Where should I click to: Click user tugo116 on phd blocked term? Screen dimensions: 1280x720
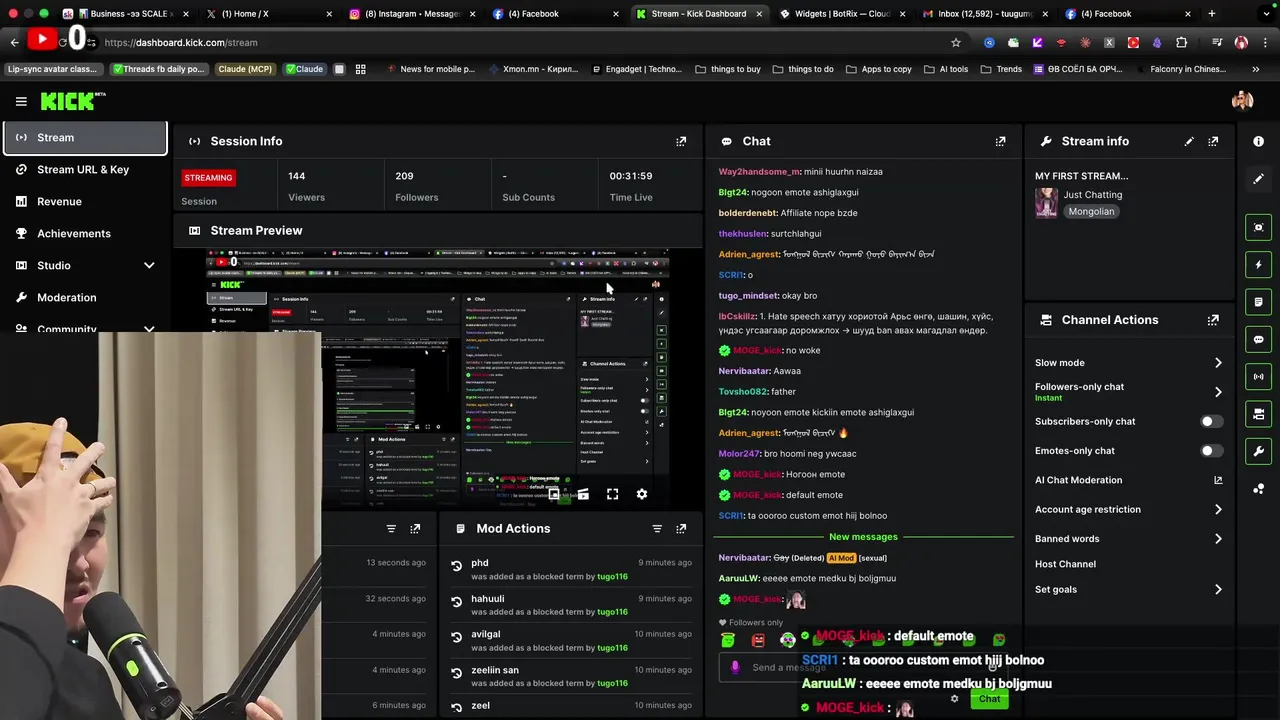tap(613, 577)
